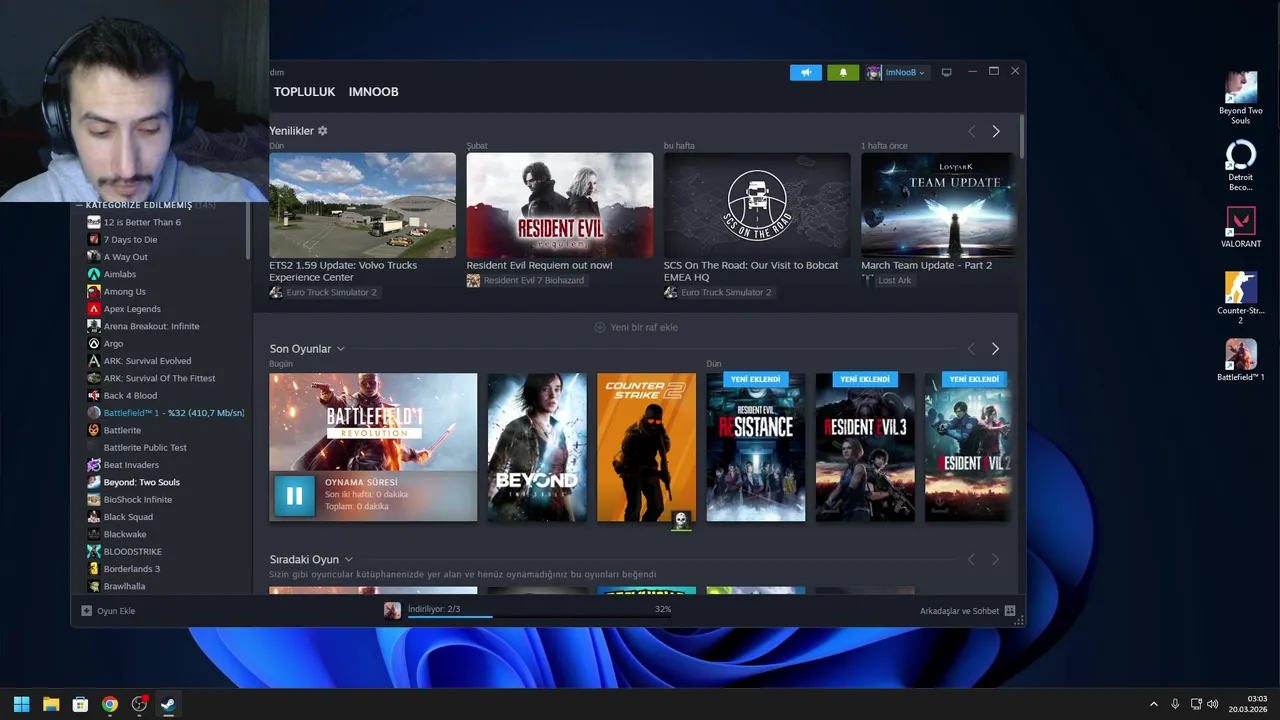
Task: Click the main content scrollbar
Action: (1021, 135)
